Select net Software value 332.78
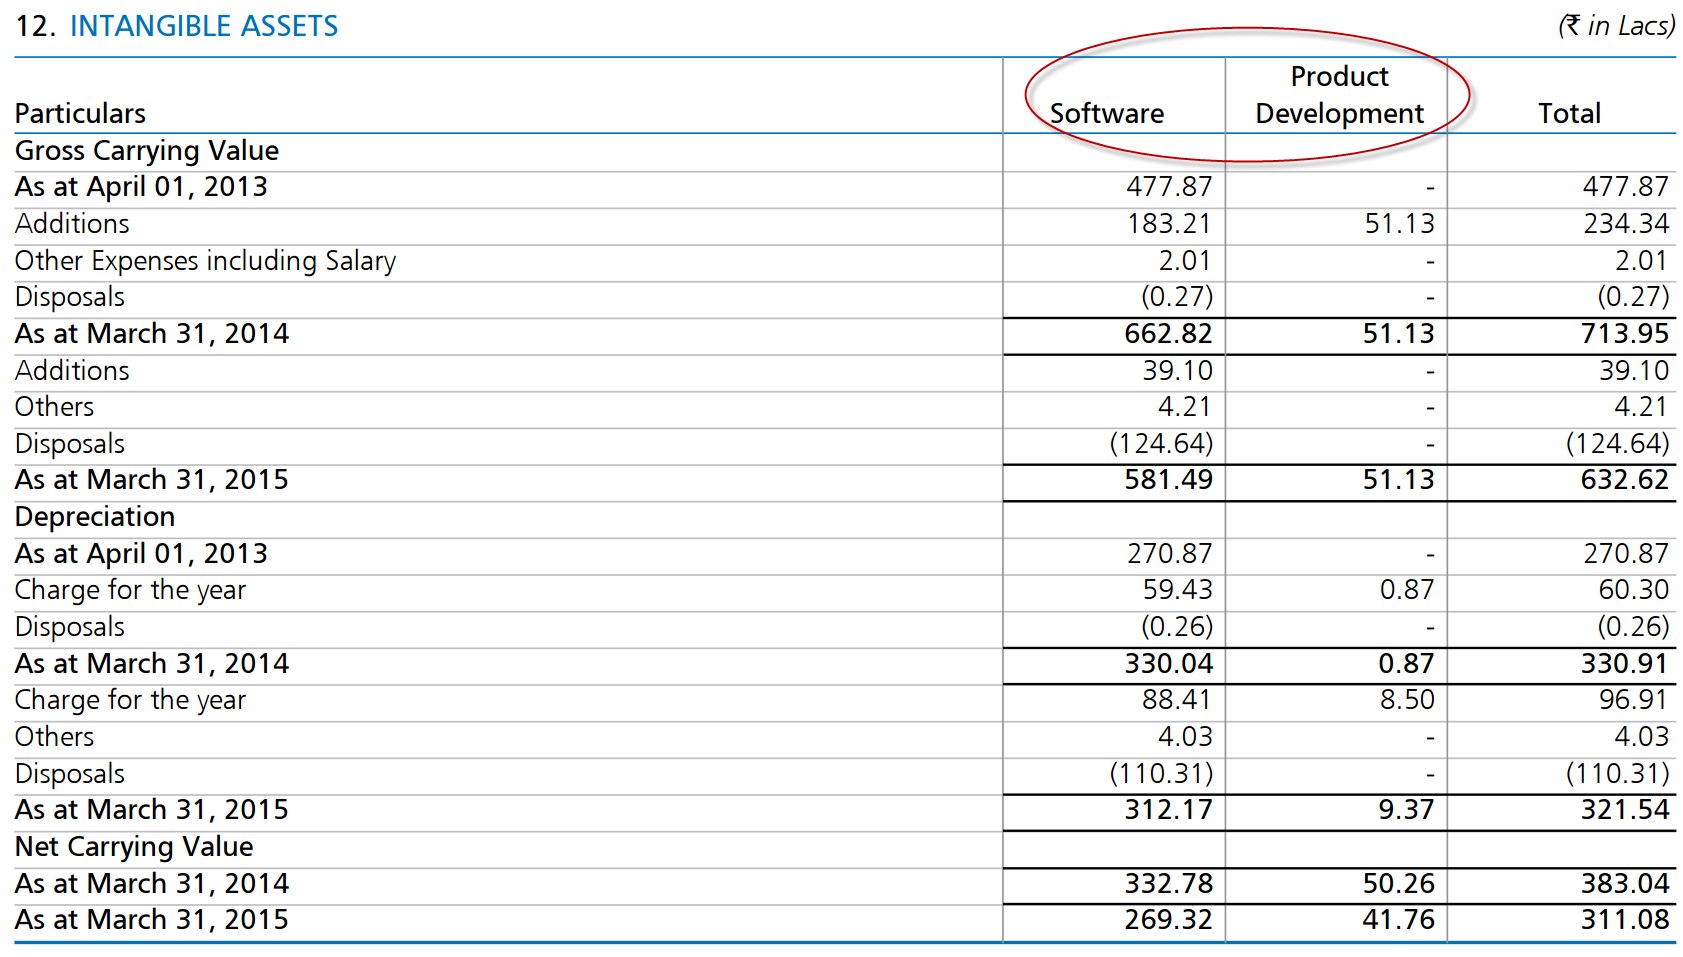This screenshot has width=1683, height=957. pos(1168,884)
